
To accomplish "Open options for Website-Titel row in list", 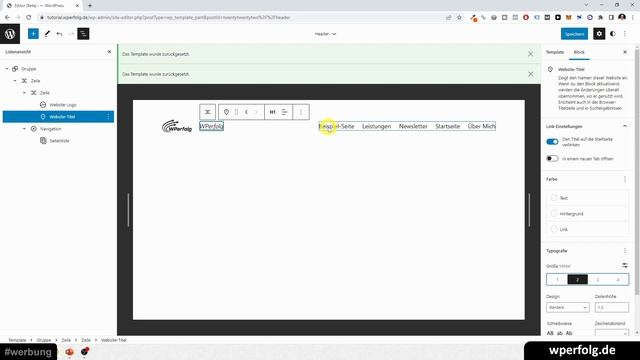I will click(x=108, y=117).
